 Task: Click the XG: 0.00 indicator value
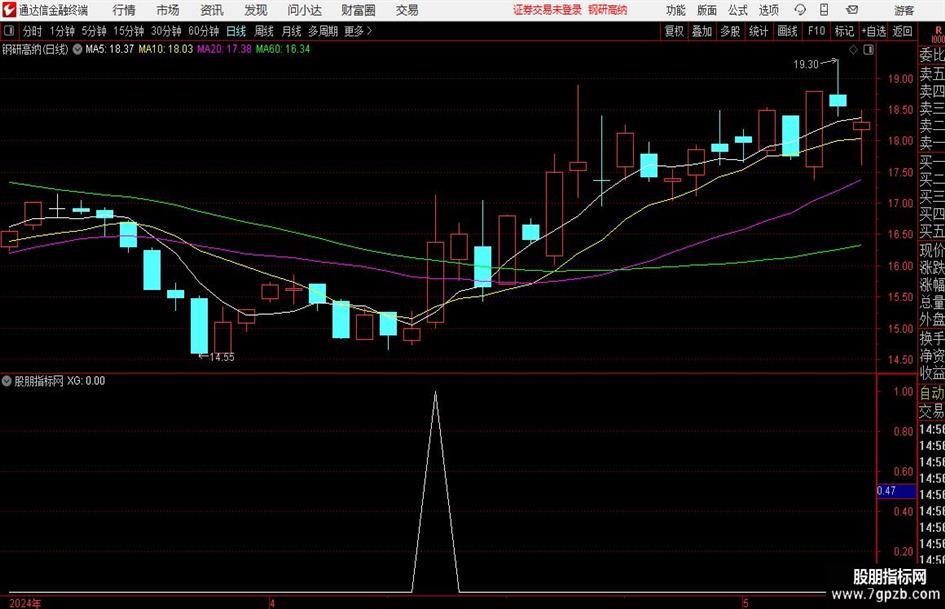pos(86,381)
